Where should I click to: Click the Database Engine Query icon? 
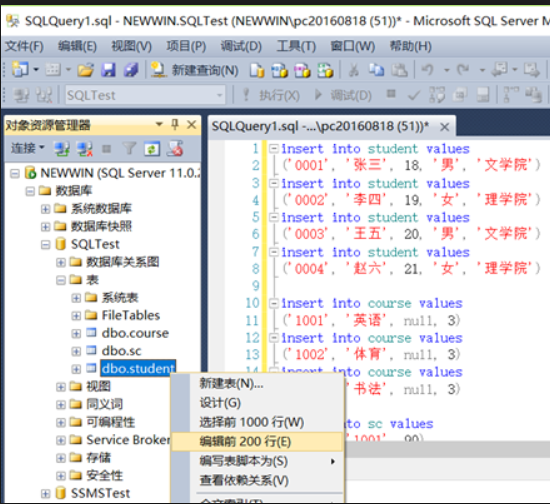pyautogui.click(x=257, y=70)
